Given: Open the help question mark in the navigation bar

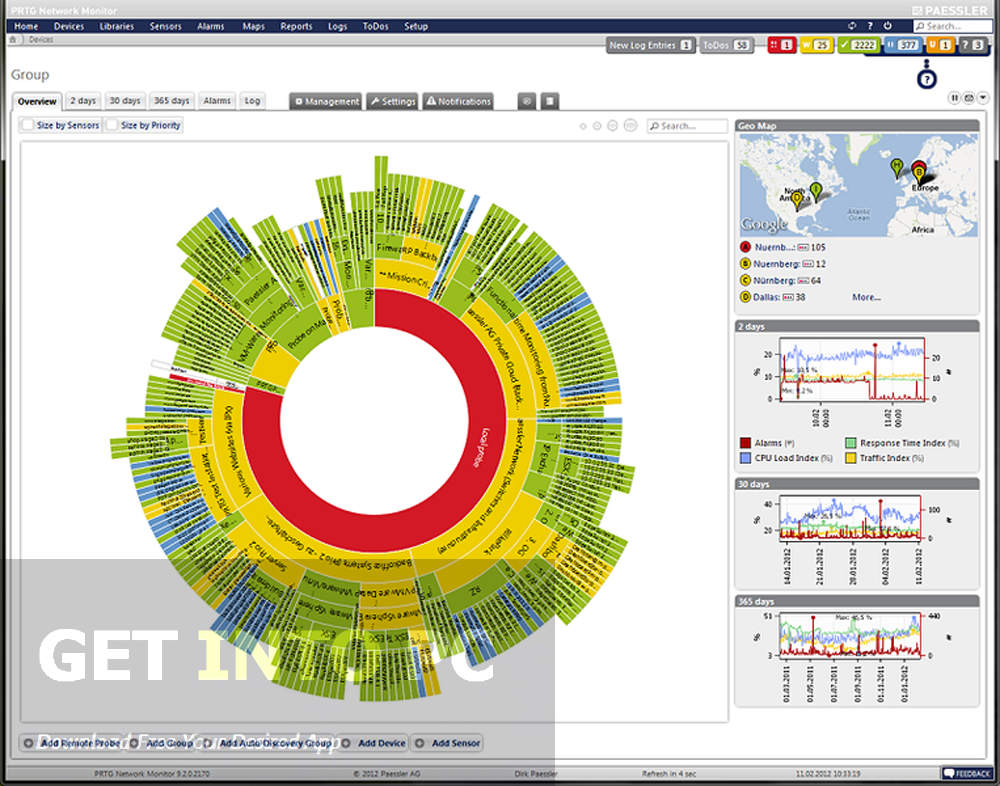Looking at the screenshot, I should pos(870,26).
